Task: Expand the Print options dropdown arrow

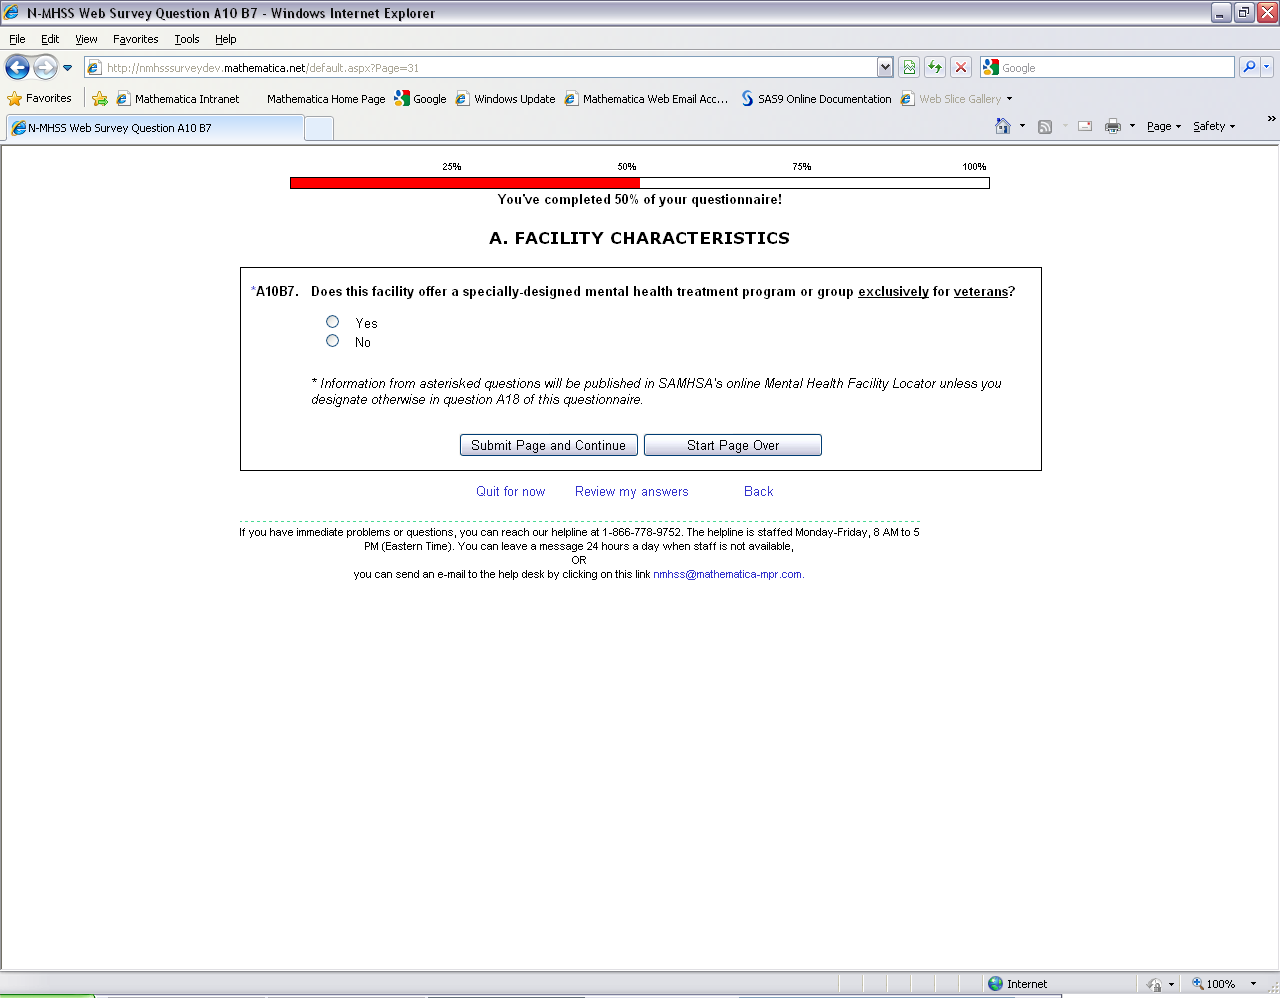Action: pos(1132,126)
